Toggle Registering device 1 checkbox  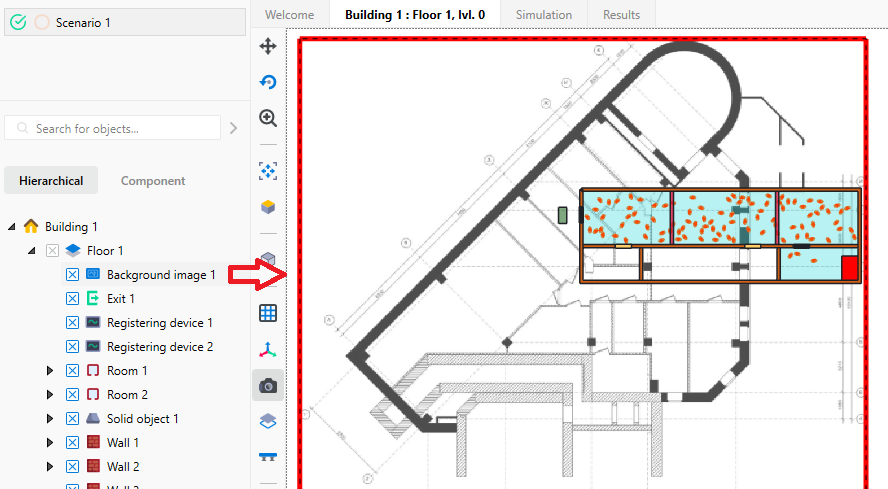coord(72,322)
